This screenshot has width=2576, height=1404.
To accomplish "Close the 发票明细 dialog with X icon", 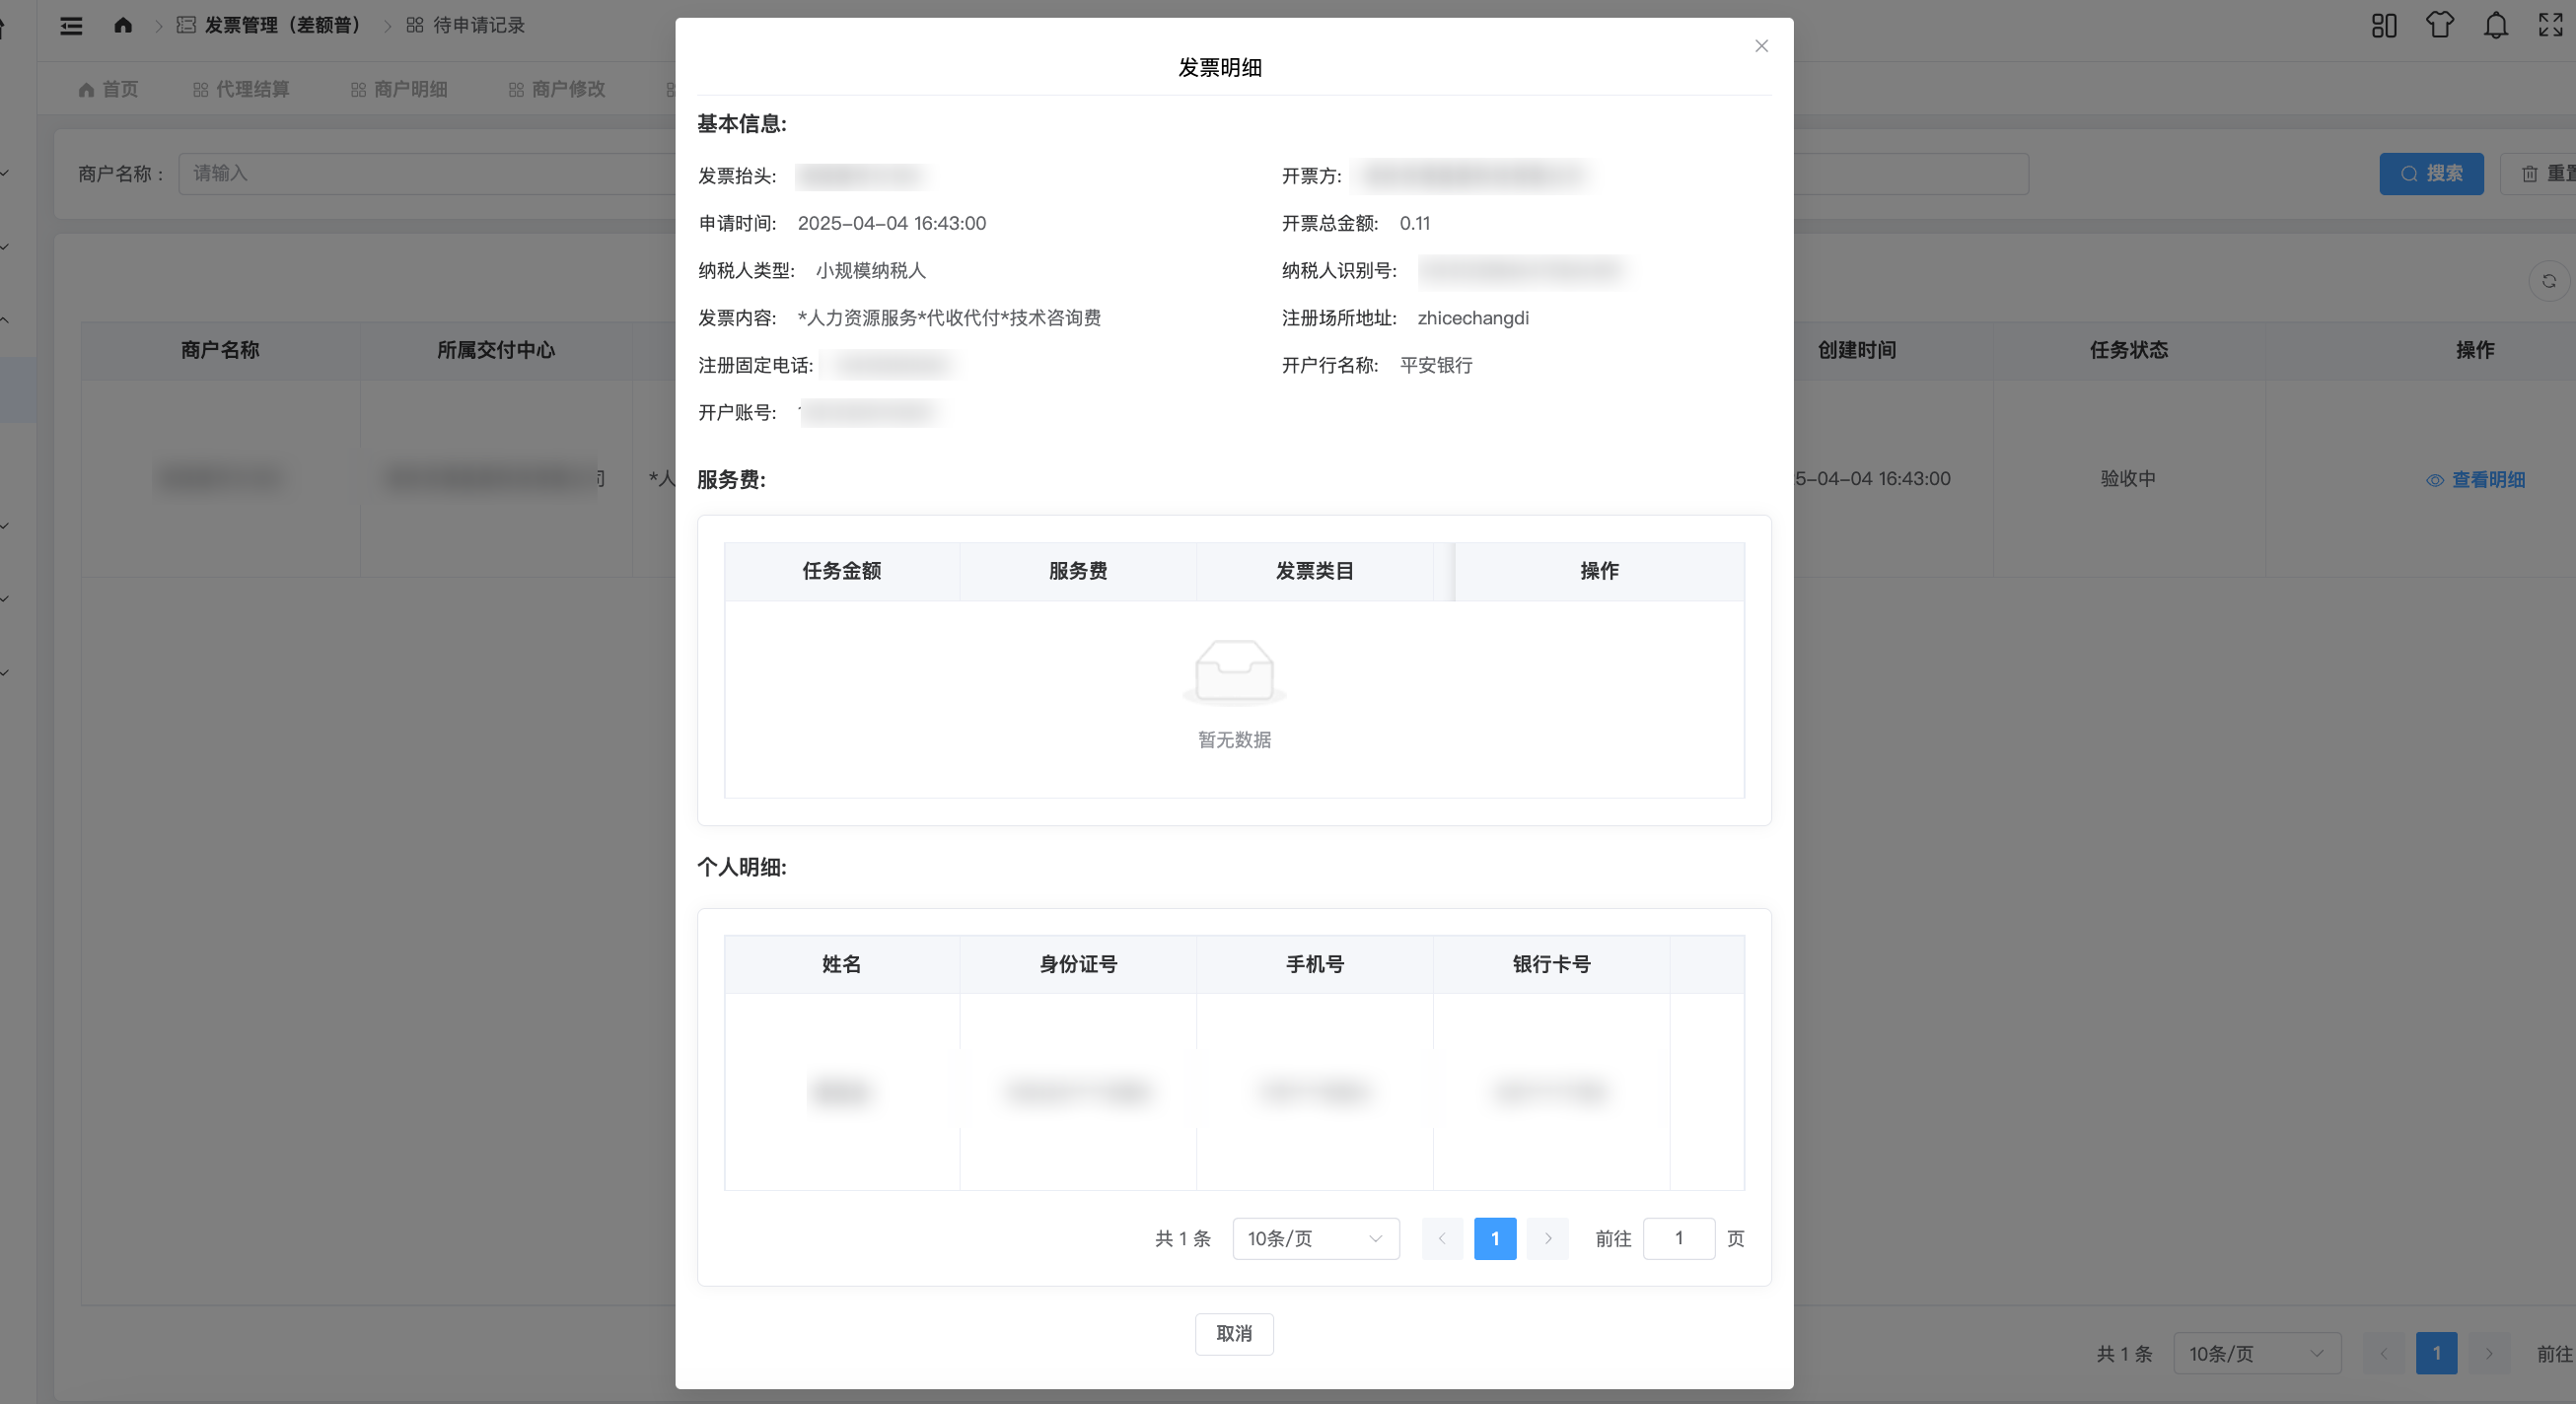I will click(1761, 46).
